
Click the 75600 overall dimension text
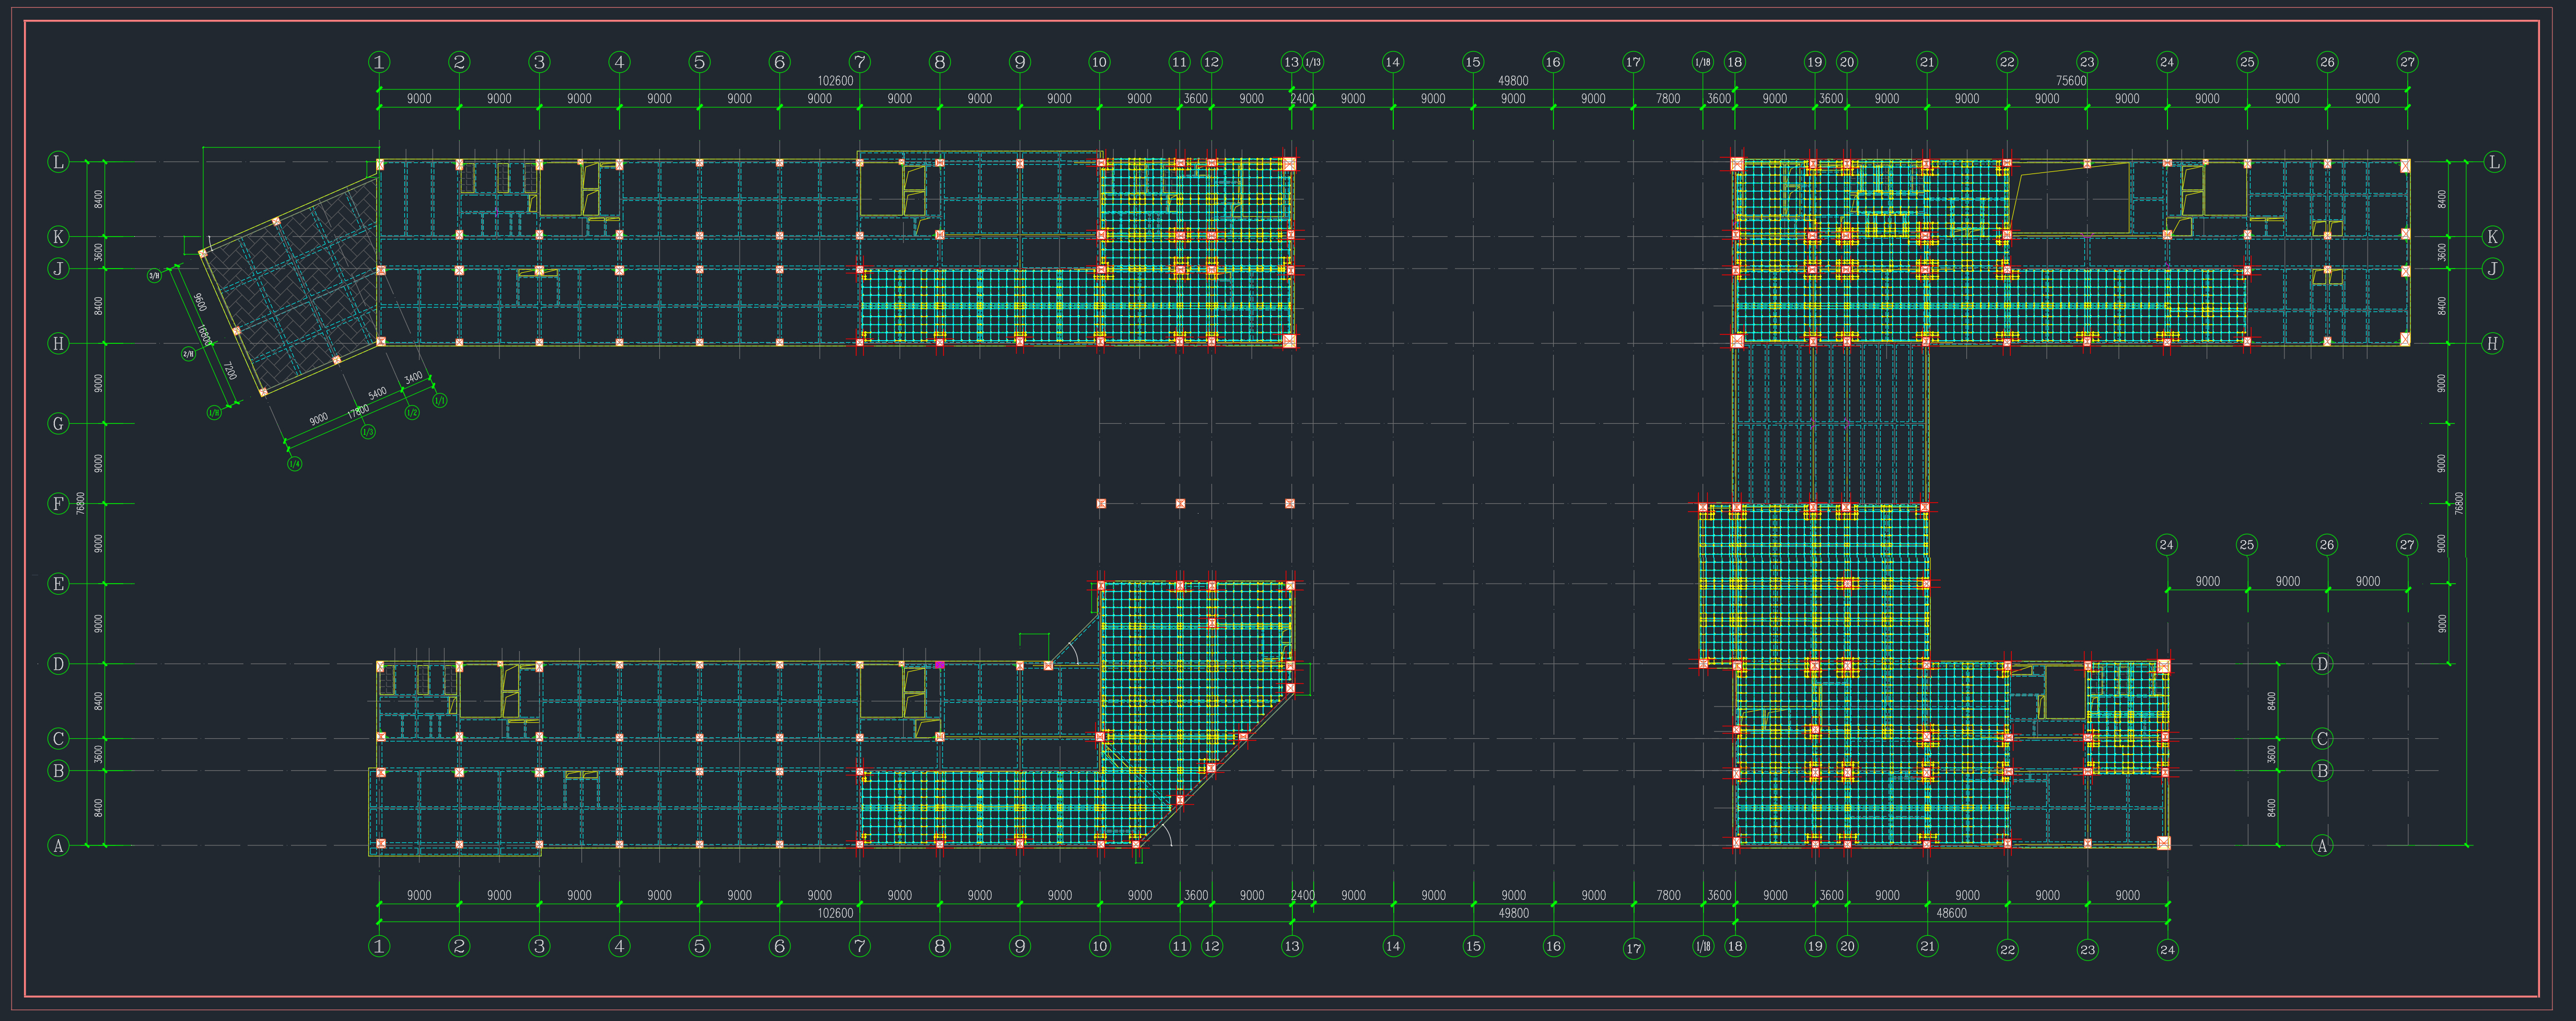click(2071, 81)
